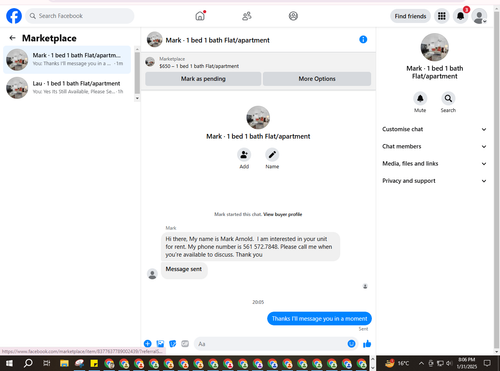Open the notifications bell

point(460,16)
